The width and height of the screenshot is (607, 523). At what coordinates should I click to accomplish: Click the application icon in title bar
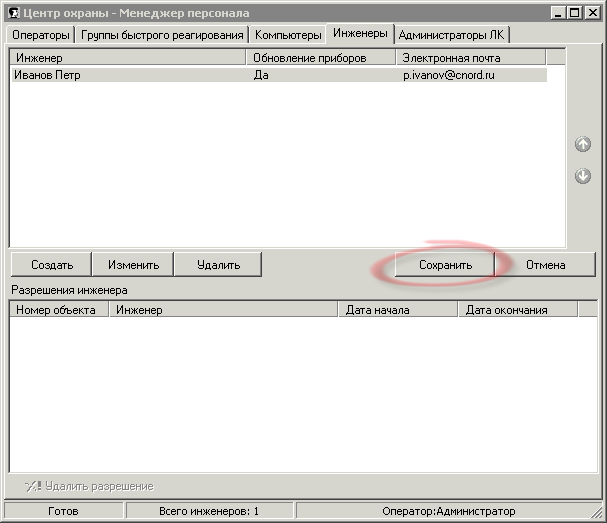pyautogui.click(x=14, y=13)
